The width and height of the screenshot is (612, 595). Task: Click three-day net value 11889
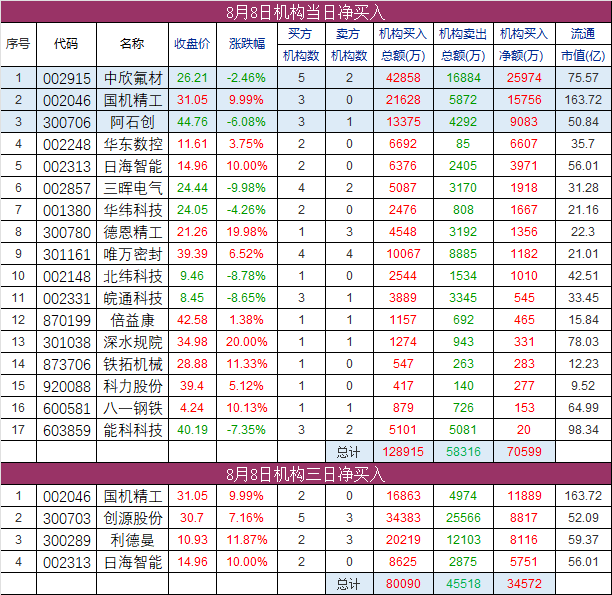click(x=524, y=496)
